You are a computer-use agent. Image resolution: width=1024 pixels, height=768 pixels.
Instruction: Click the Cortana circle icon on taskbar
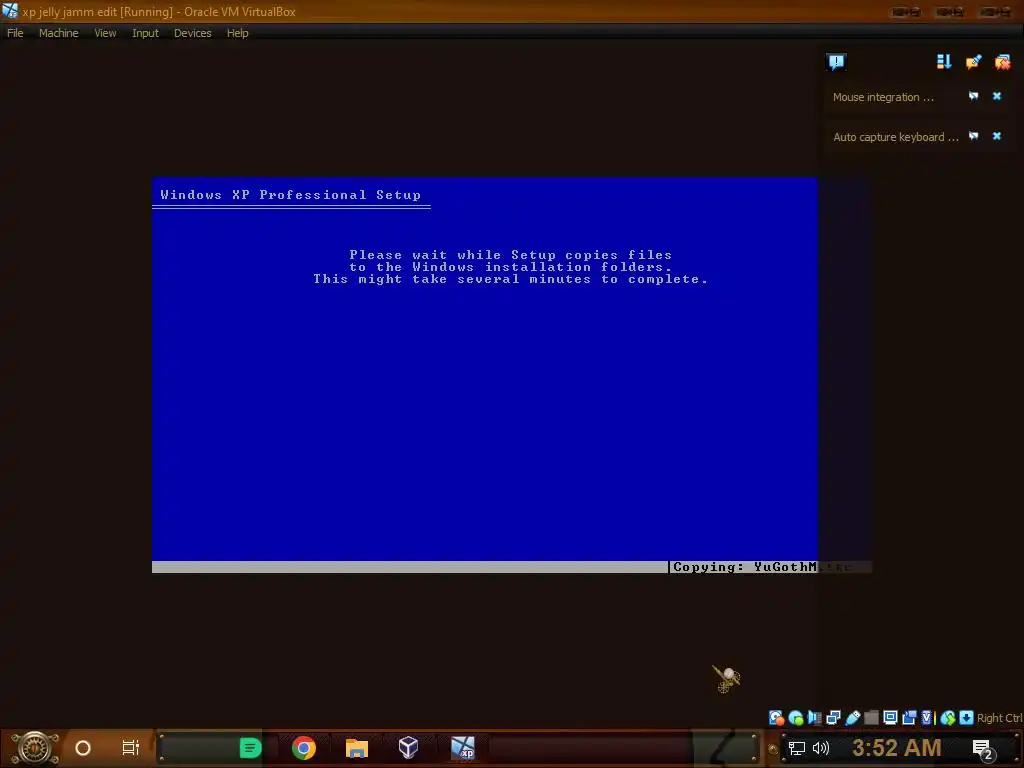coord(83,748)
